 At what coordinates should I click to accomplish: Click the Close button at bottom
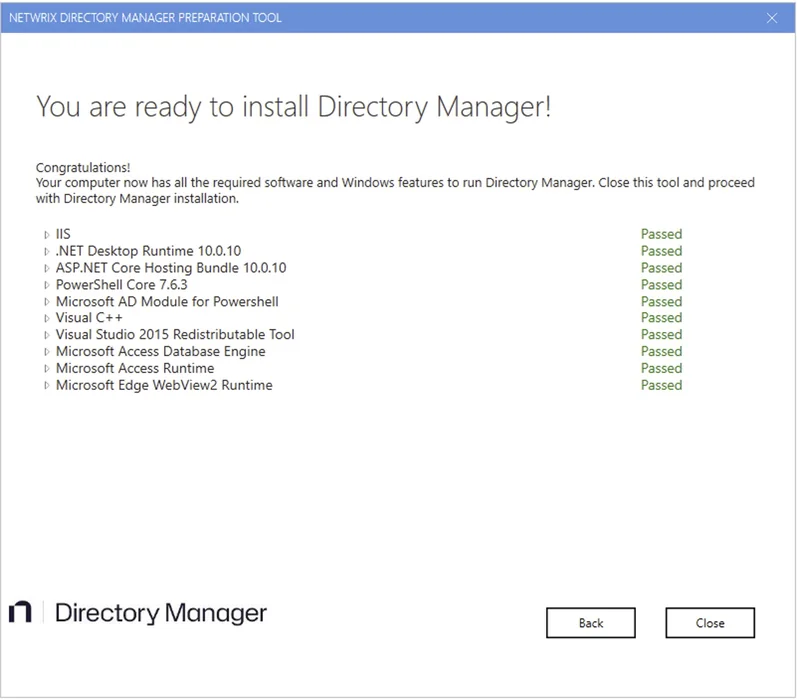click(710, 623)
